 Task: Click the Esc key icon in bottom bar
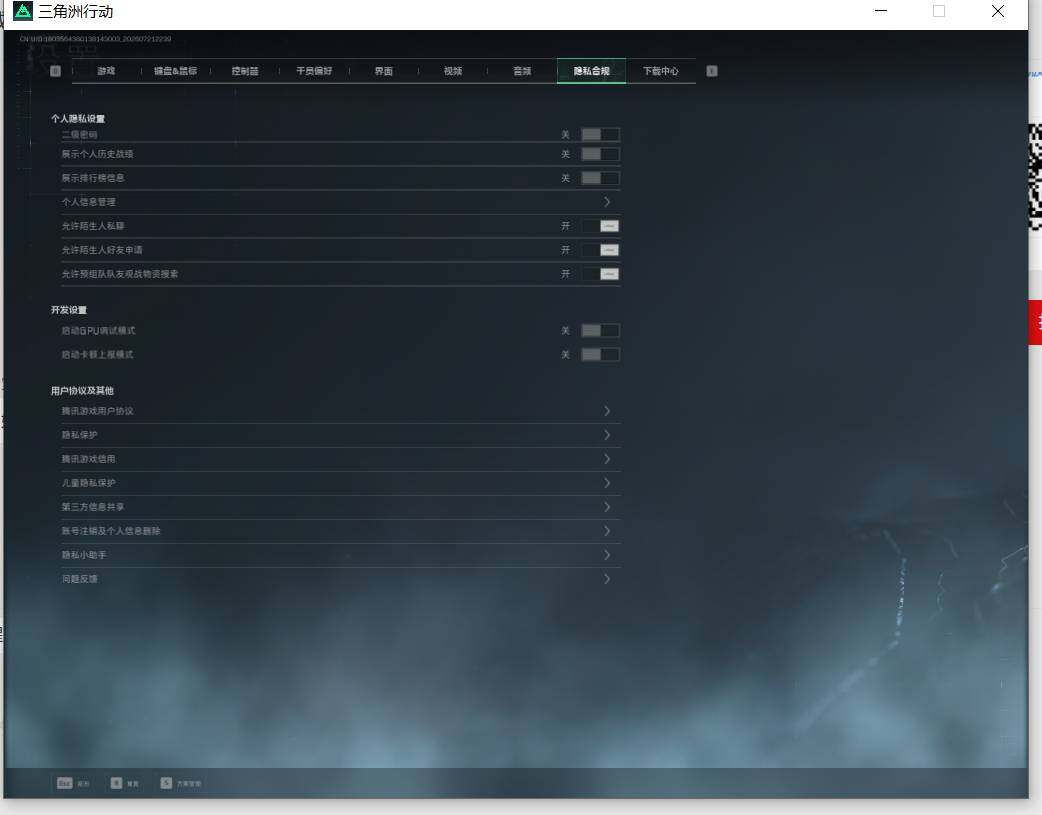tap(64, 783)
